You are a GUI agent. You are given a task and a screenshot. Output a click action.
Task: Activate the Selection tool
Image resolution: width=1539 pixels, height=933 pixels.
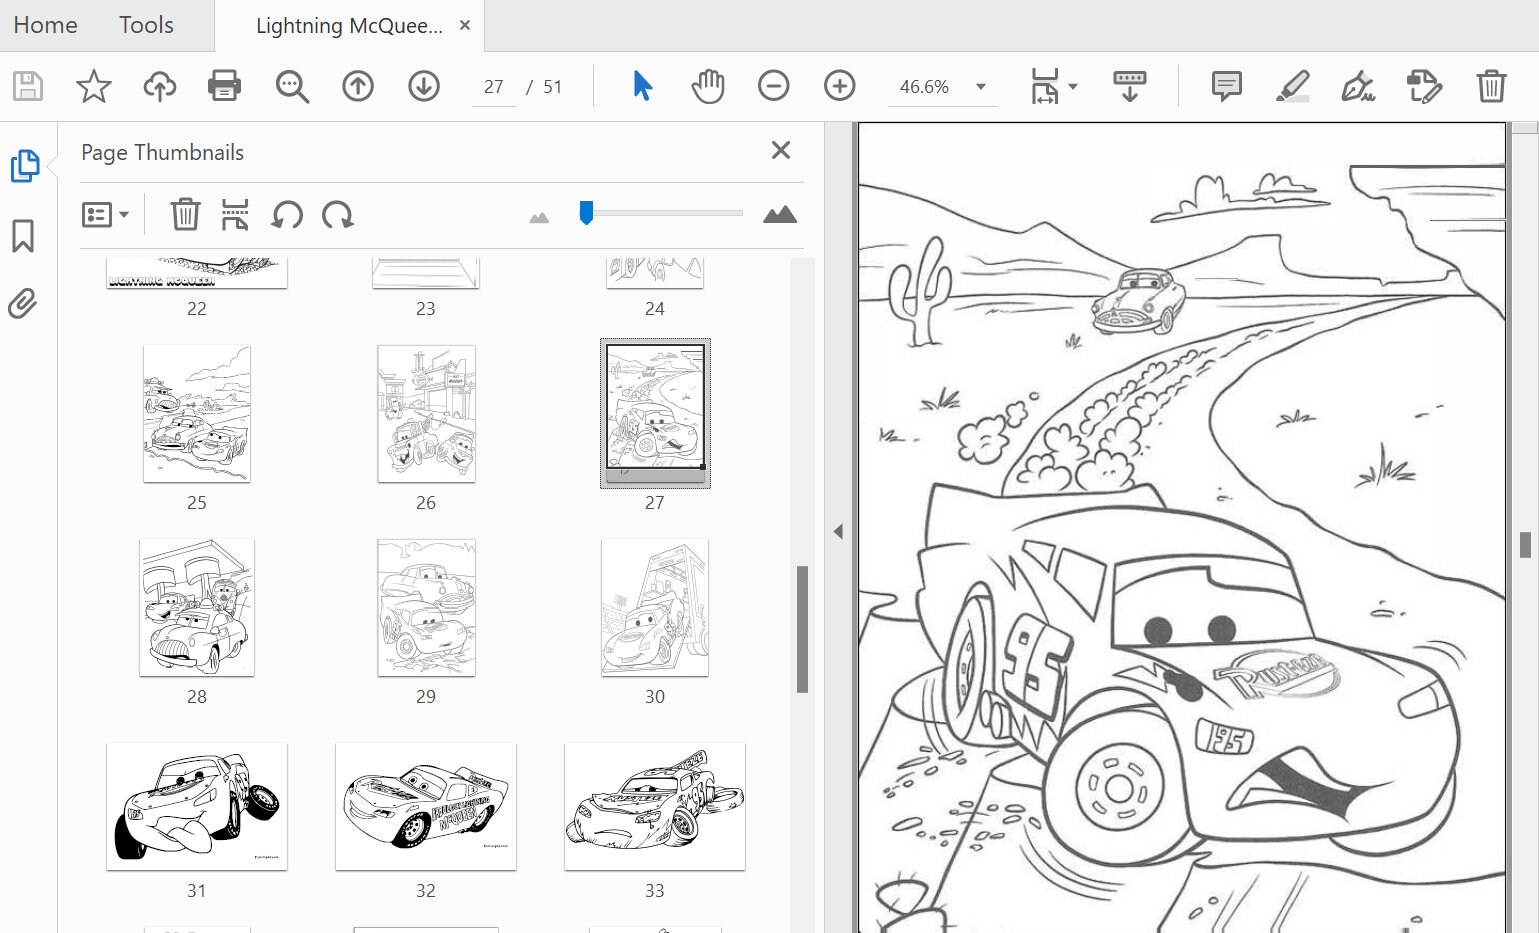click(x=641, y=86)
